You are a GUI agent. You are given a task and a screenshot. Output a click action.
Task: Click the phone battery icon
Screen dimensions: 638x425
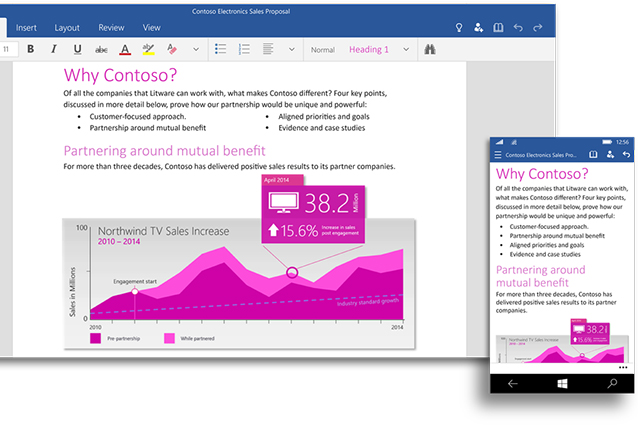(607, 142)
